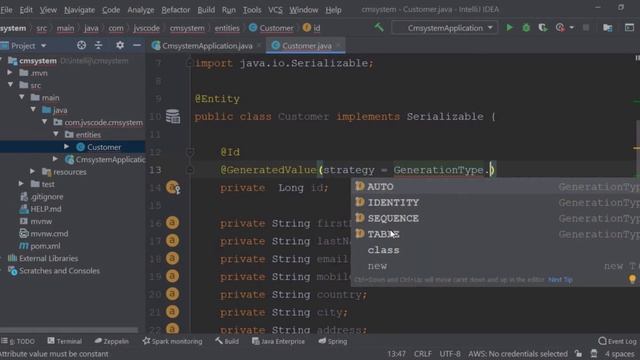Open the Navigate menu
The height and width of the screenshot is (360, 640).
point(79,10)
